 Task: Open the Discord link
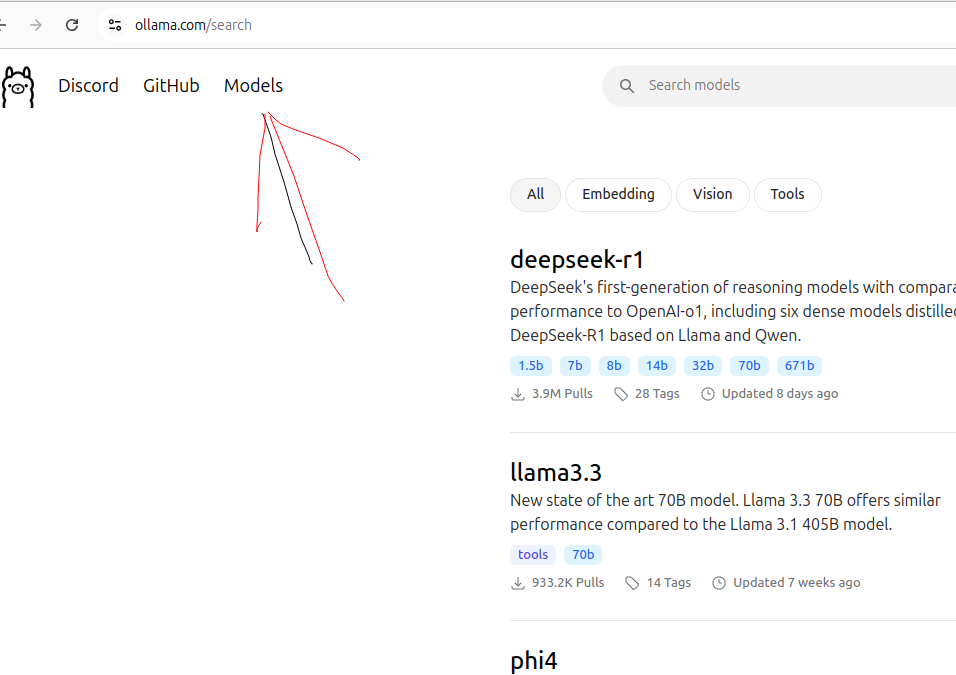(x=88, y=85)
